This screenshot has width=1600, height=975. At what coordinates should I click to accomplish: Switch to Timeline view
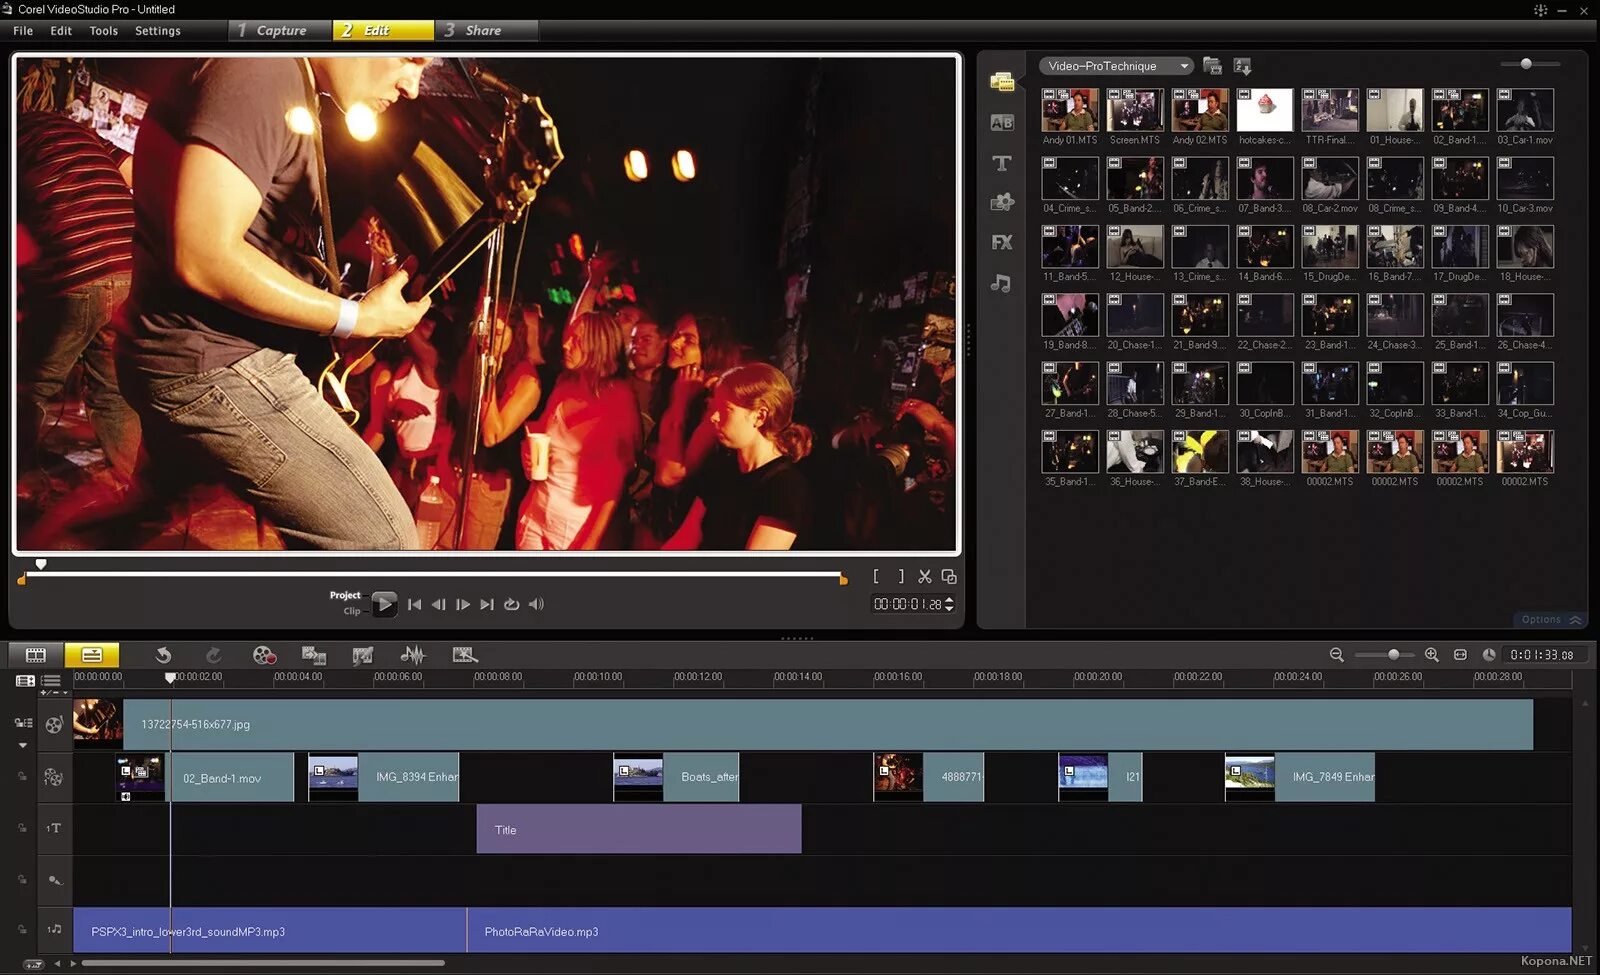point(92,655)
